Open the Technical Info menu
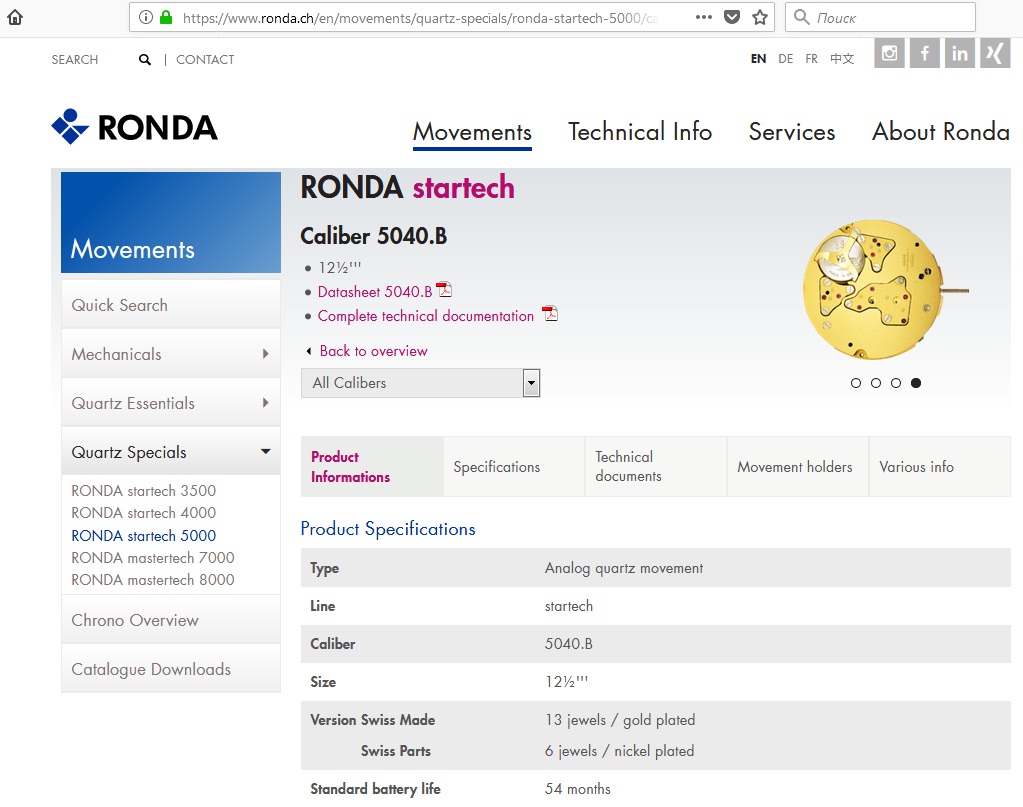This screenshot has height=807, width=1023. tap(640, 132)
